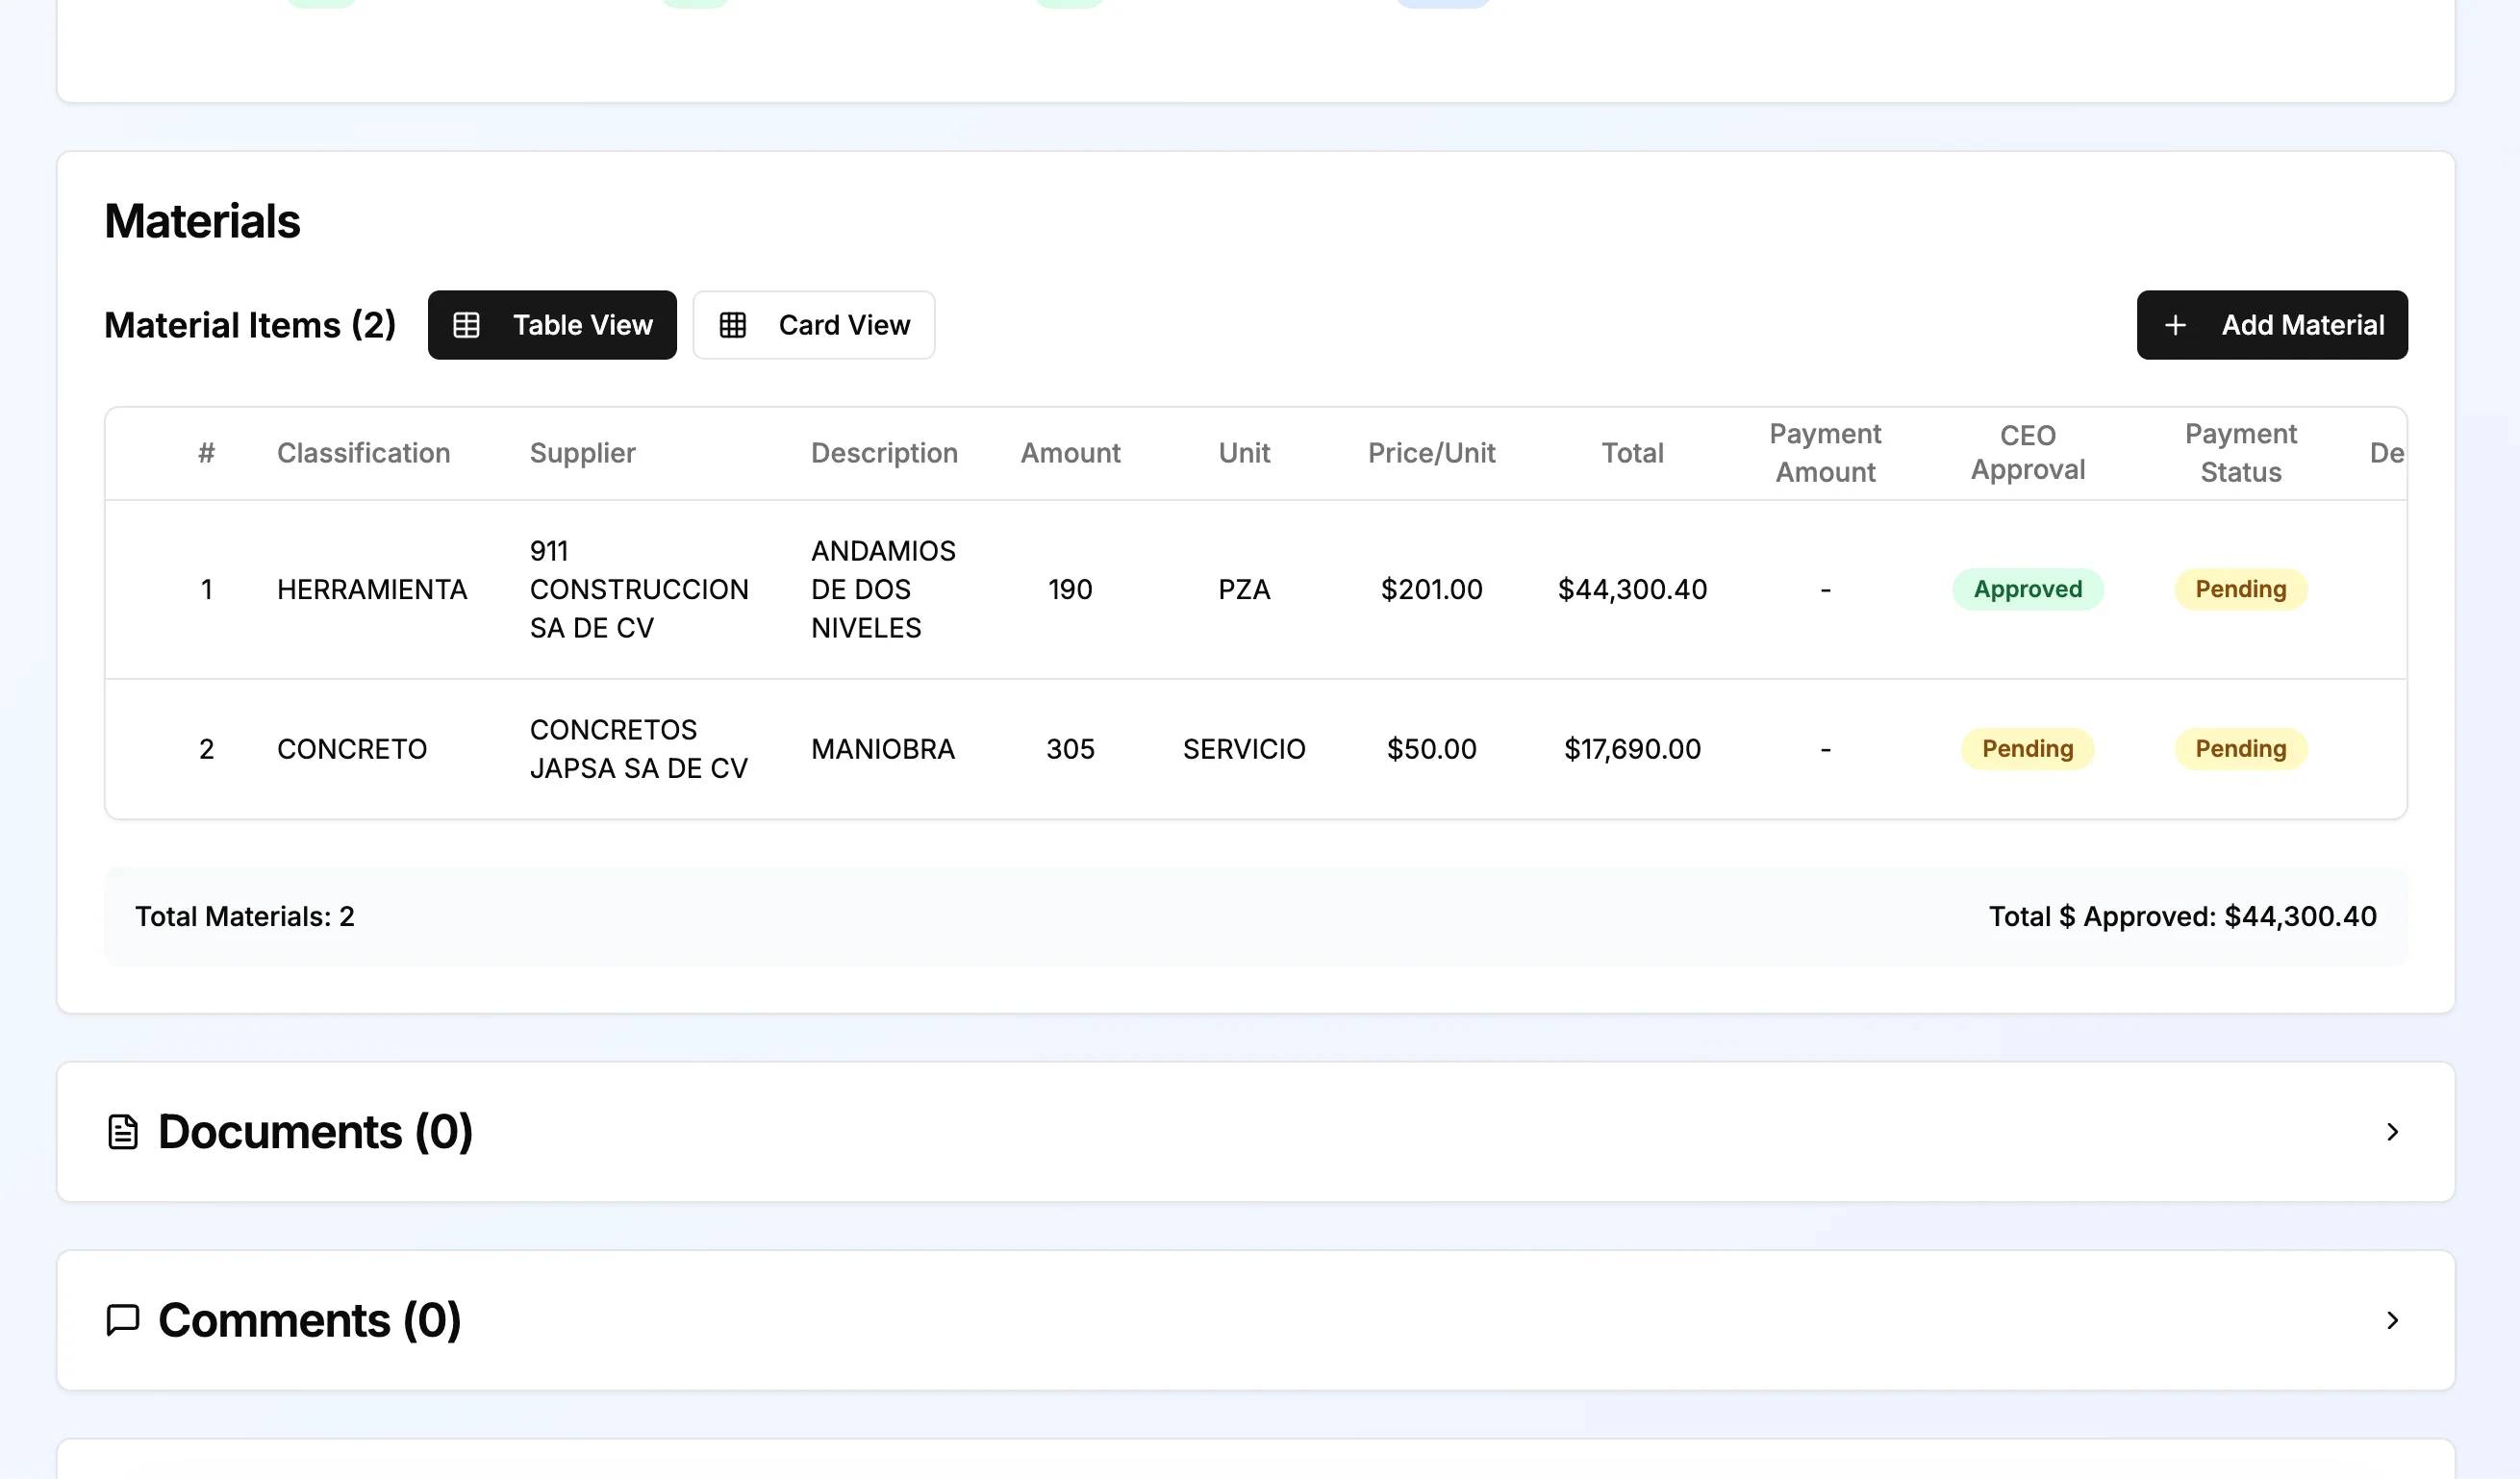Click the Amount column header

(1070, 453)
